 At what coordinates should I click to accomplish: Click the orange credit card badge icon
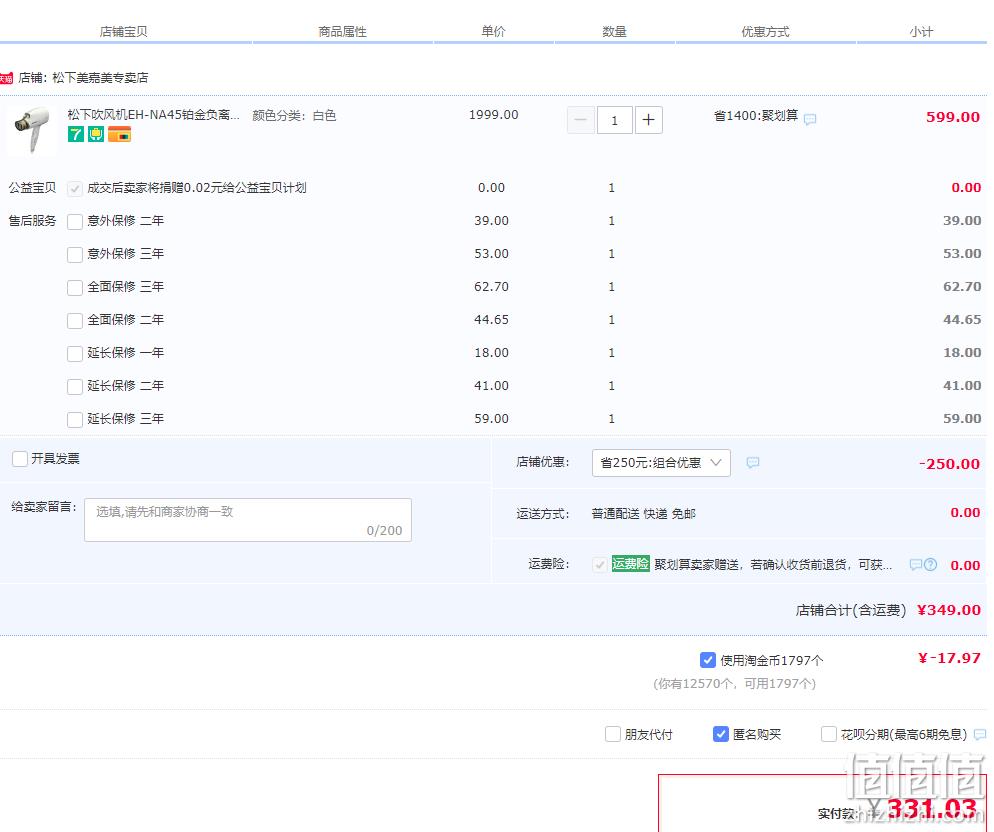click(x=119, y=134)
